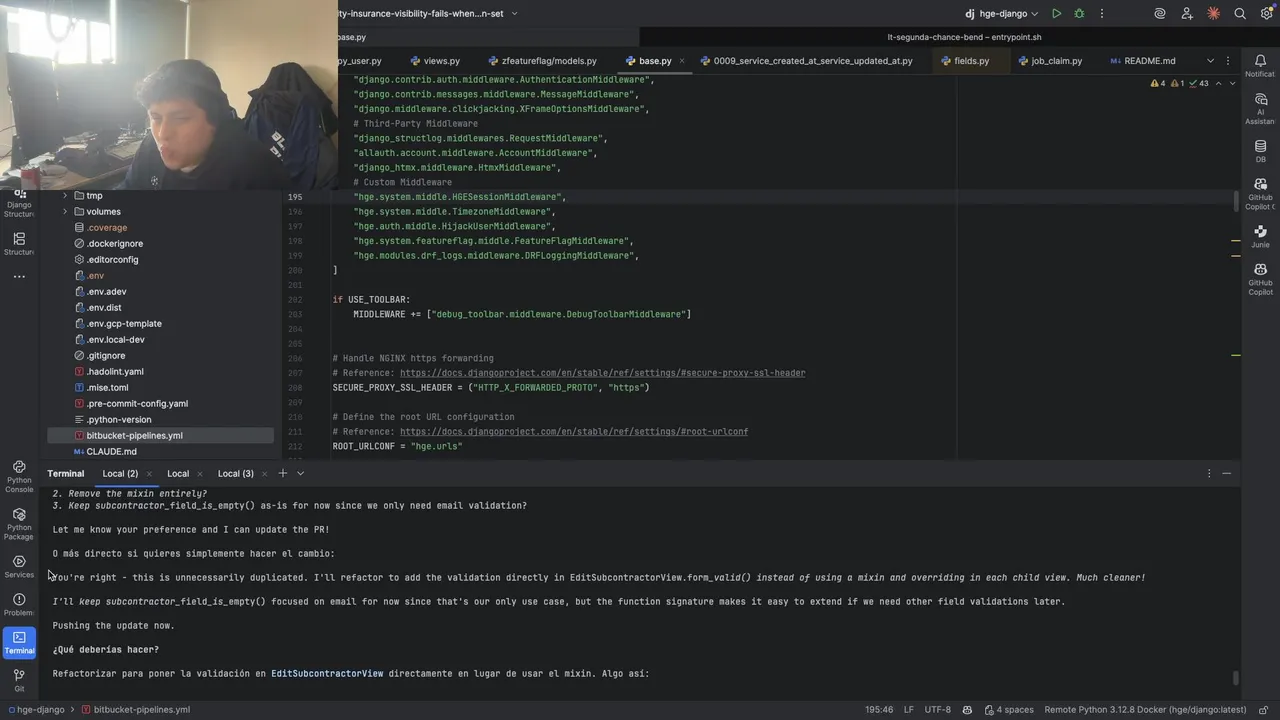Screen dimensions: 1280x720
Task: Expand the volumes folder in the project tree
Action: tap(65, 212)
